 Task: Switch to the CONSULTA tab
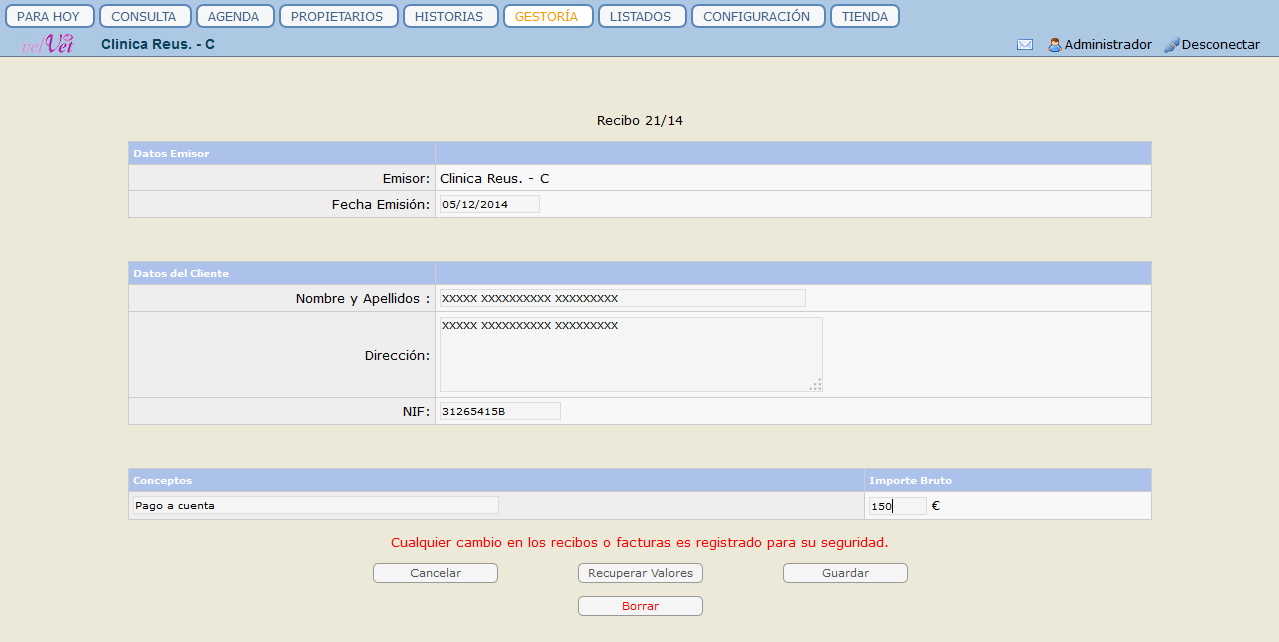(144, 17)
